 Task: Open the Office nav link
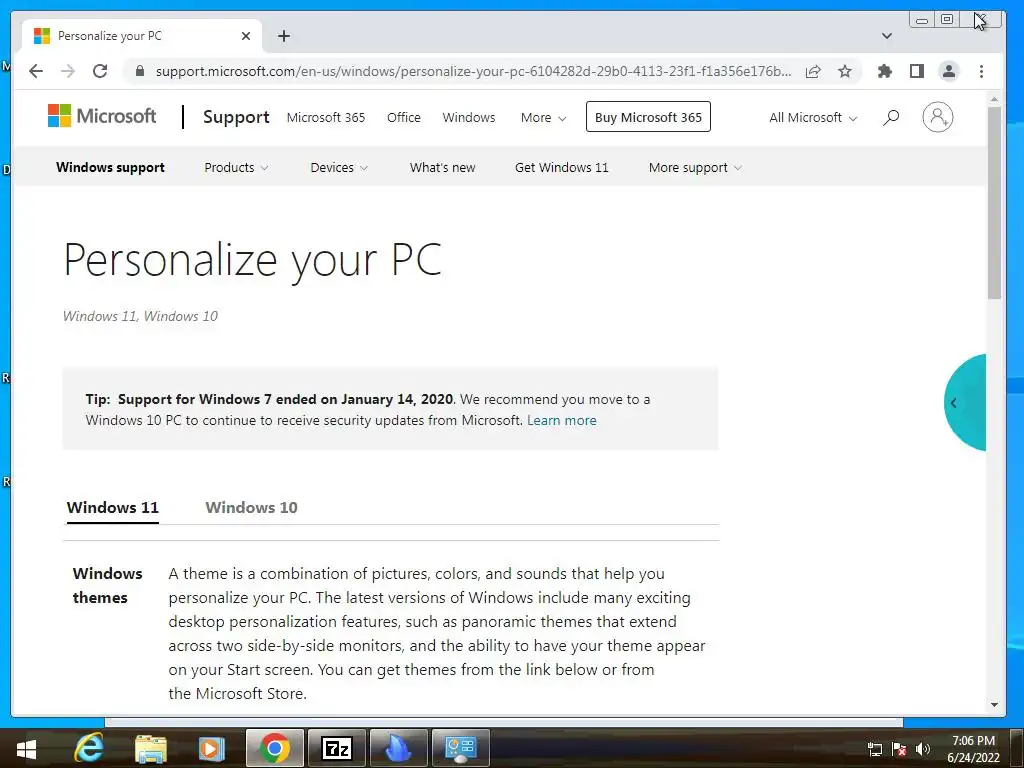[x=404, y=118]
